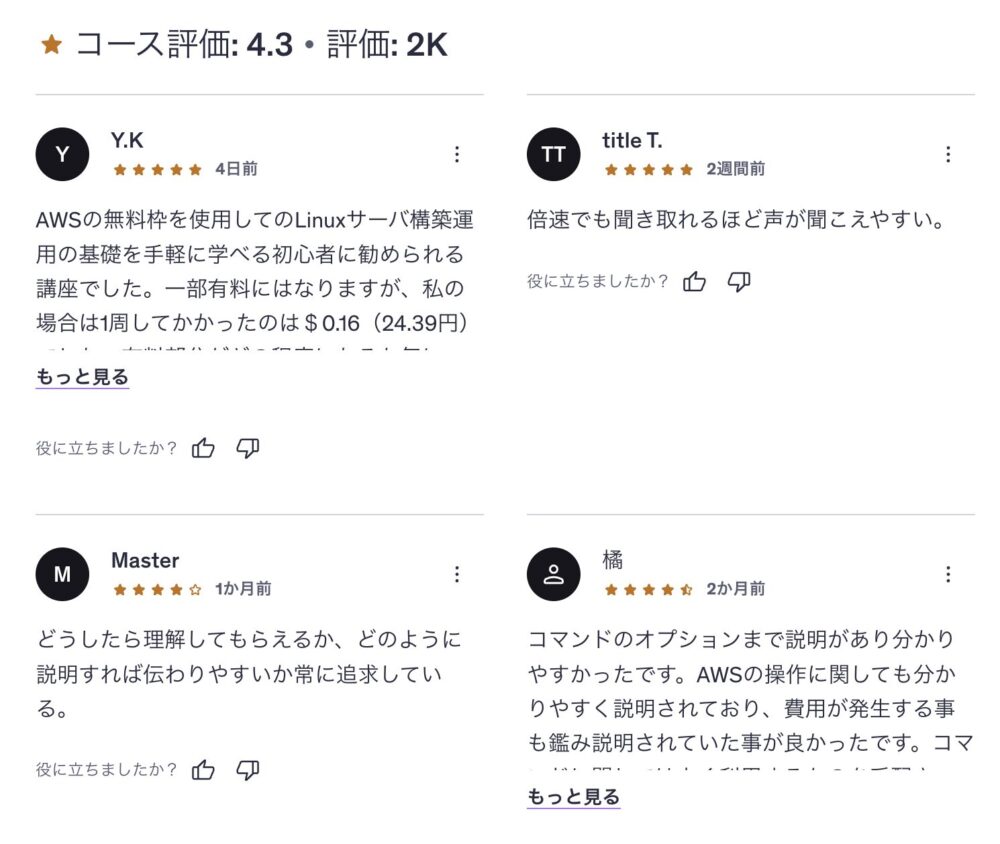The height and width of the screenshot is (844, 1000).
Task: Click thumbs up on Y.K's review
Action: coord(204,448)
